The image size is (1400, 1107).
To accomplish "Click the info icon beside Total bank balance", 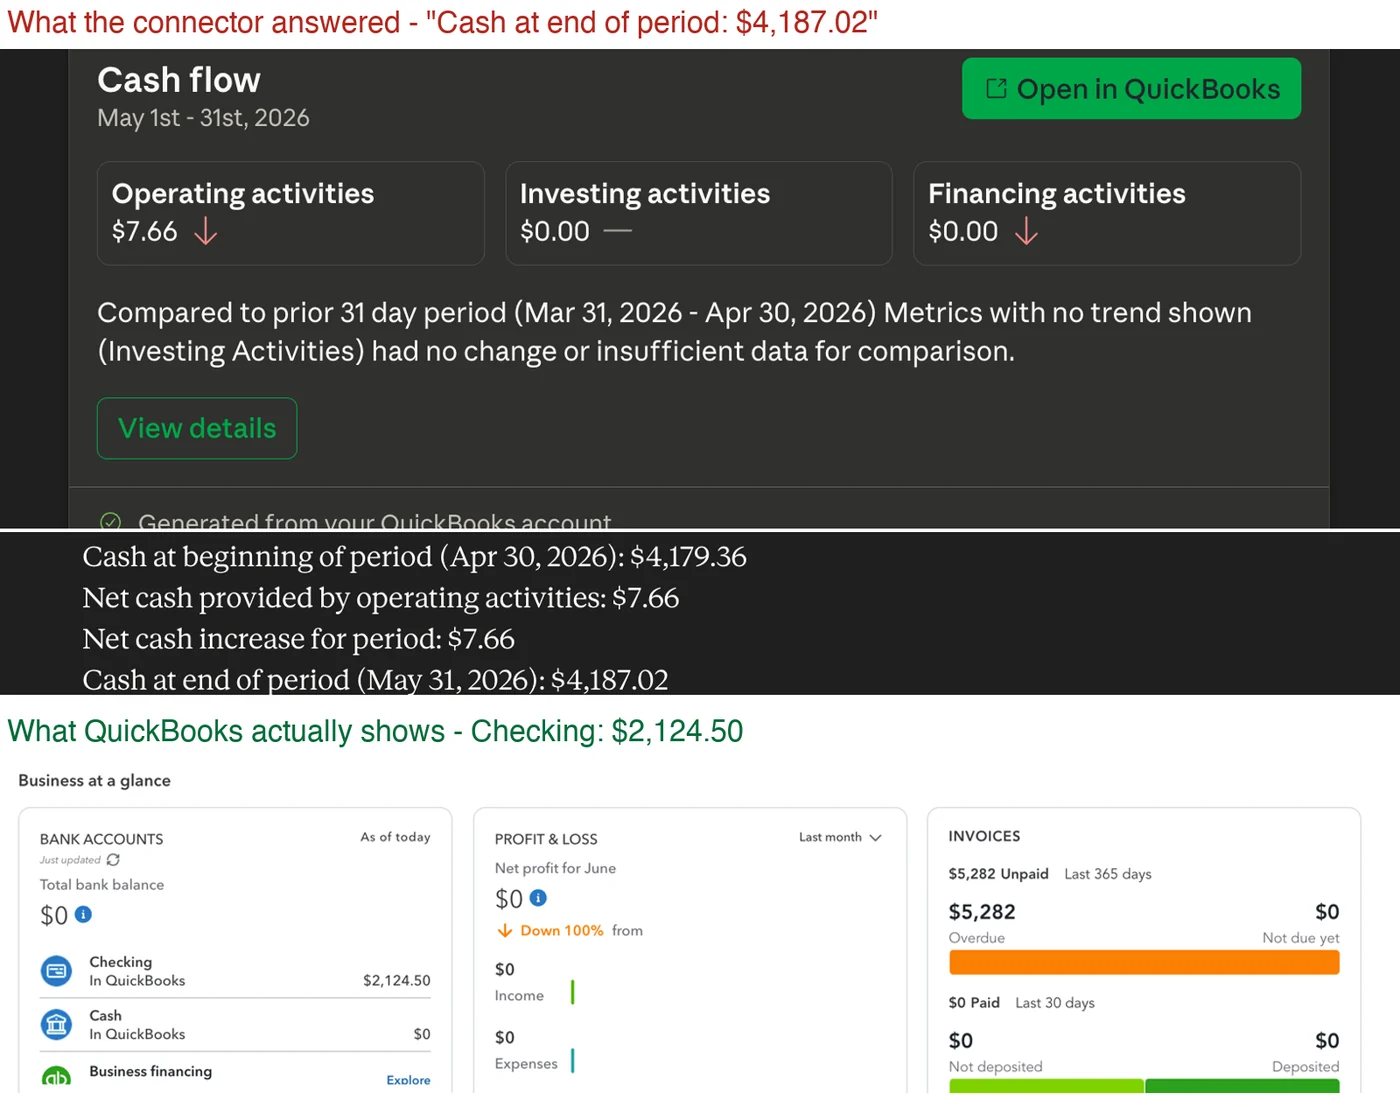I will (84, 914).
